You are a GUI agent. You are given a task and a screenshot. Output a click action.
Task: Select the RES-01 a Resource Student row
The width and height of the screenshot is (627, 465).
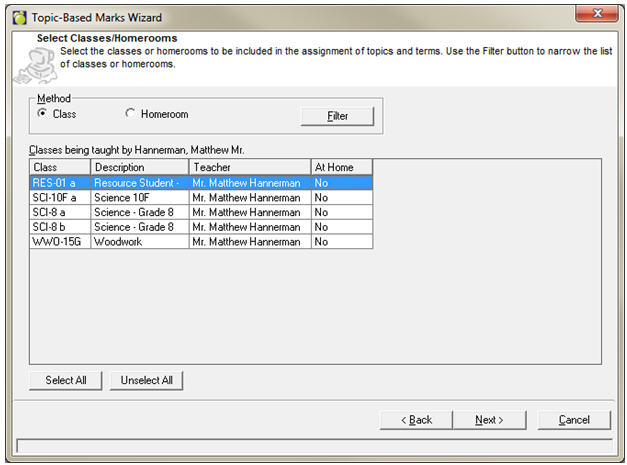(x=200, y=183)
